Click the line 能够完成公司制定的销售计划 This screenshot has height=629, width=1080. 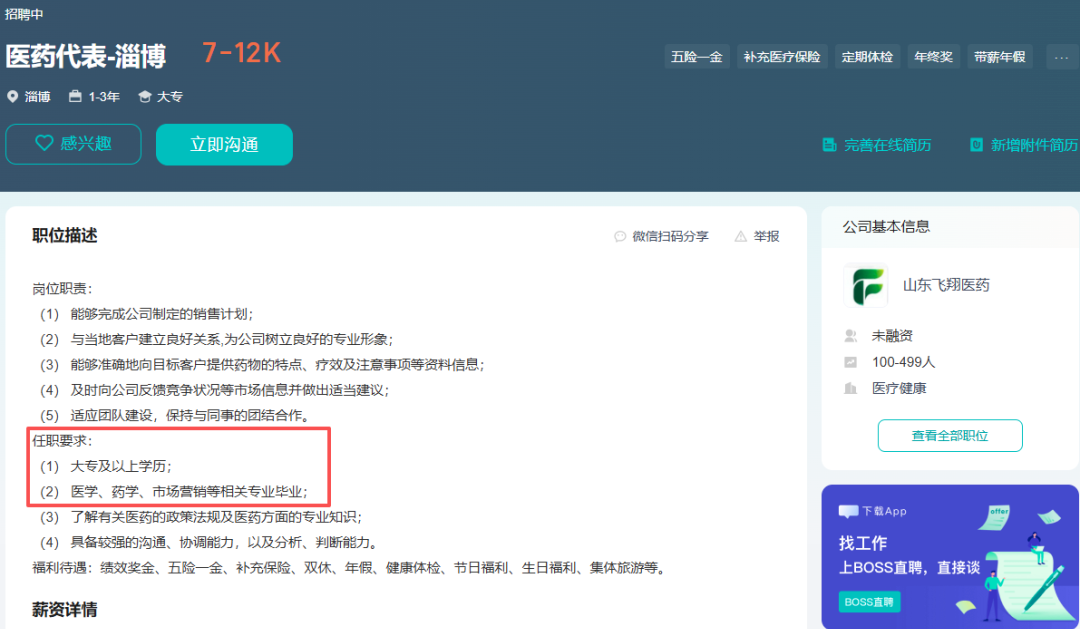147,314
